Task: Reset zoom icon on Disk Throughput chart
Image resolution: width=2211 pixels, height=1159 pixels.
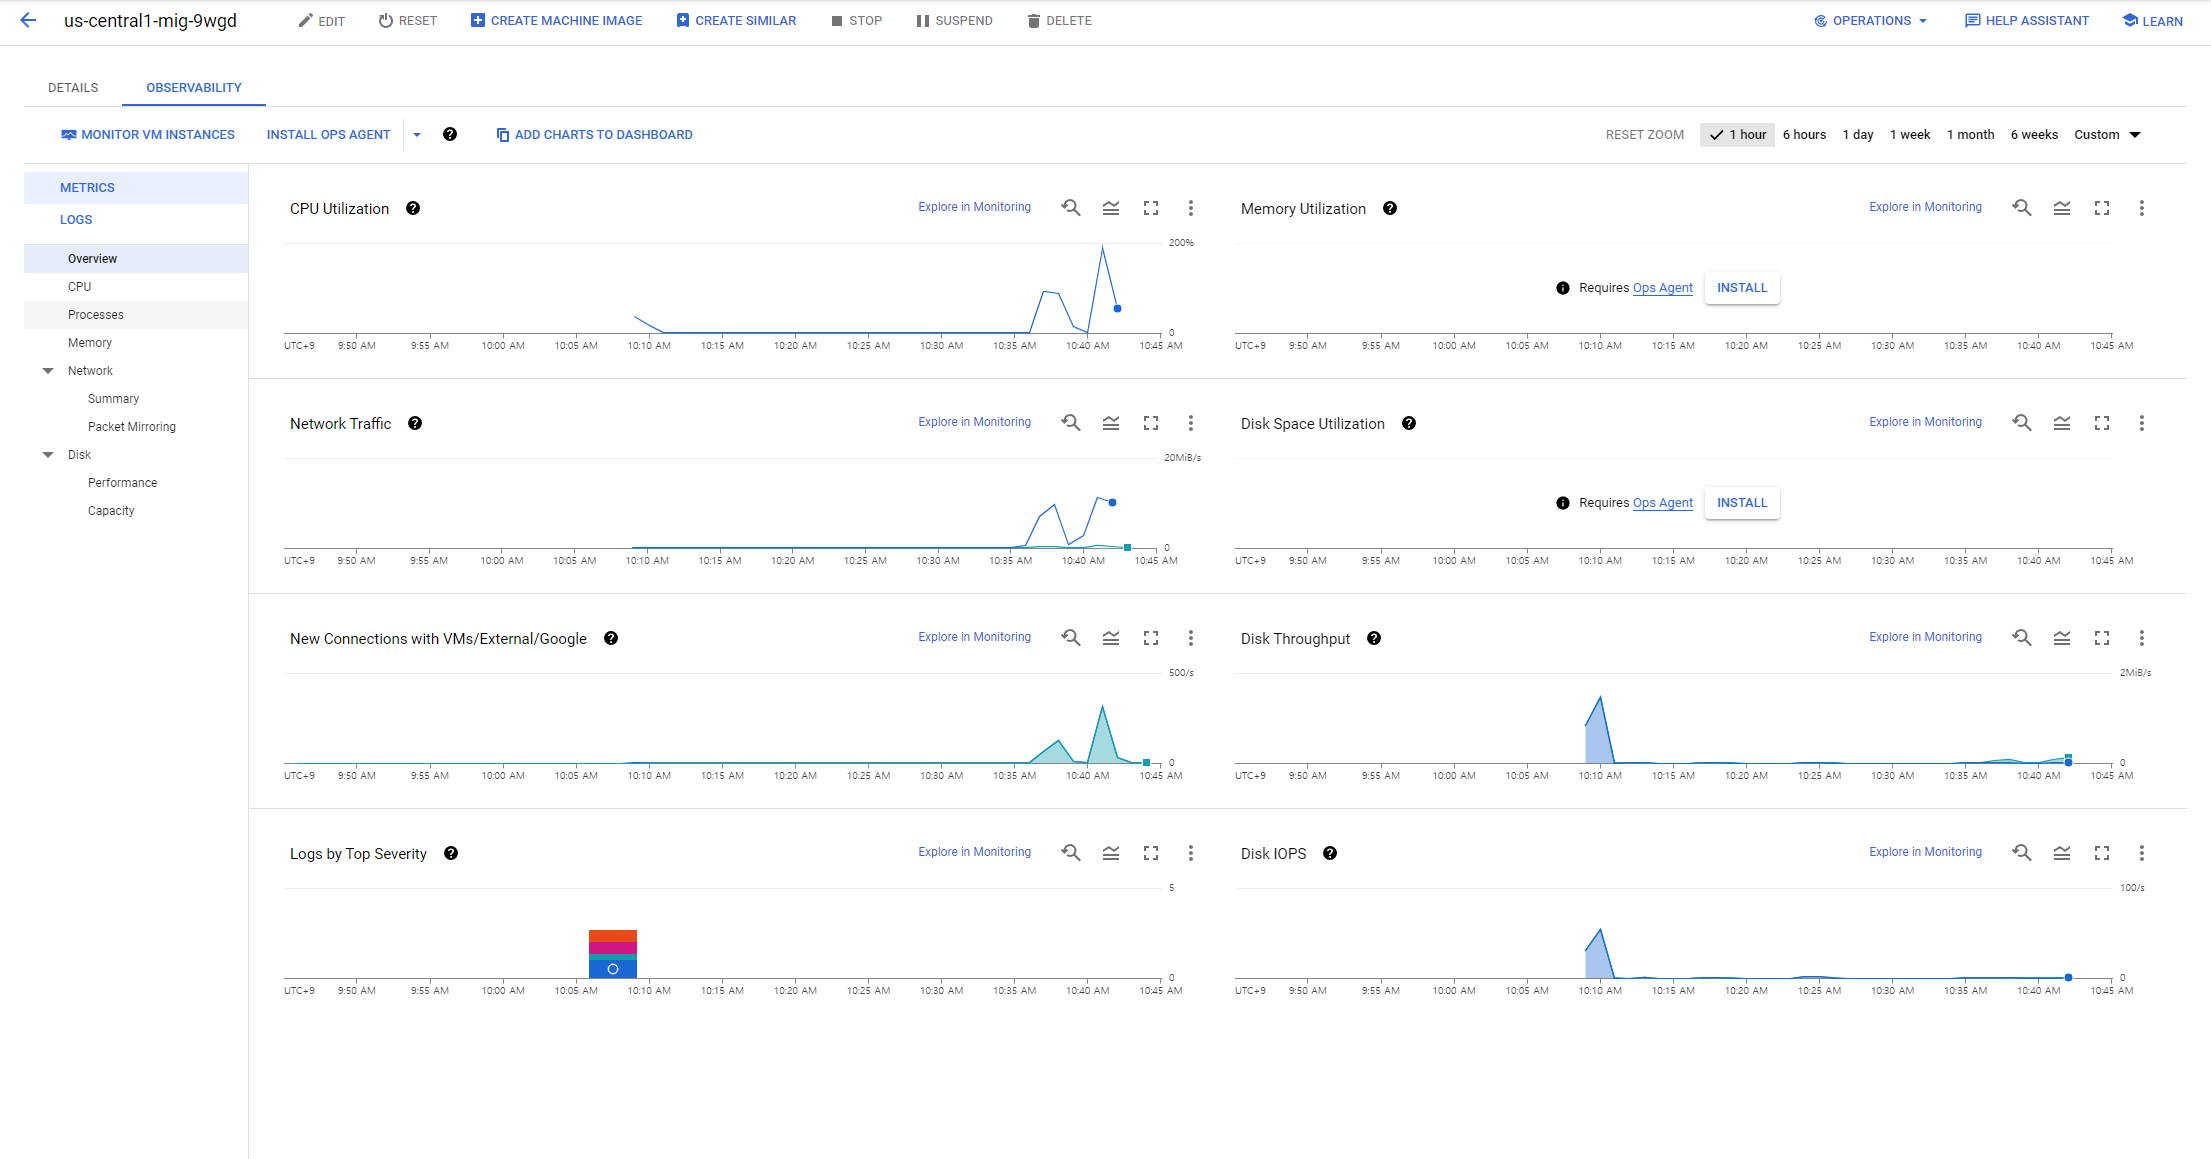Action: (2021, 638)
